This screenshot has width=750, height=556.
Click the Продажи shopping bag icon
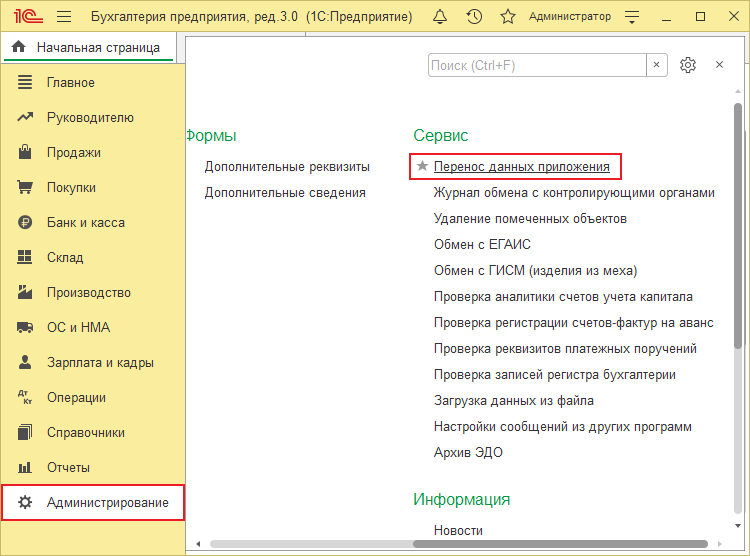[25, 152]
